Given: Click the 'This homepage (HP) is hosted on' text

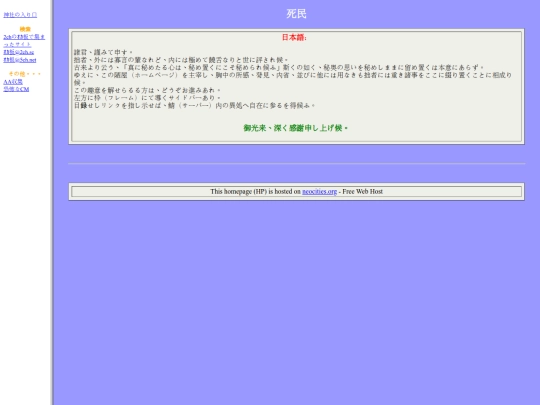Looking at the screenshot, I should tap(256, 191).
